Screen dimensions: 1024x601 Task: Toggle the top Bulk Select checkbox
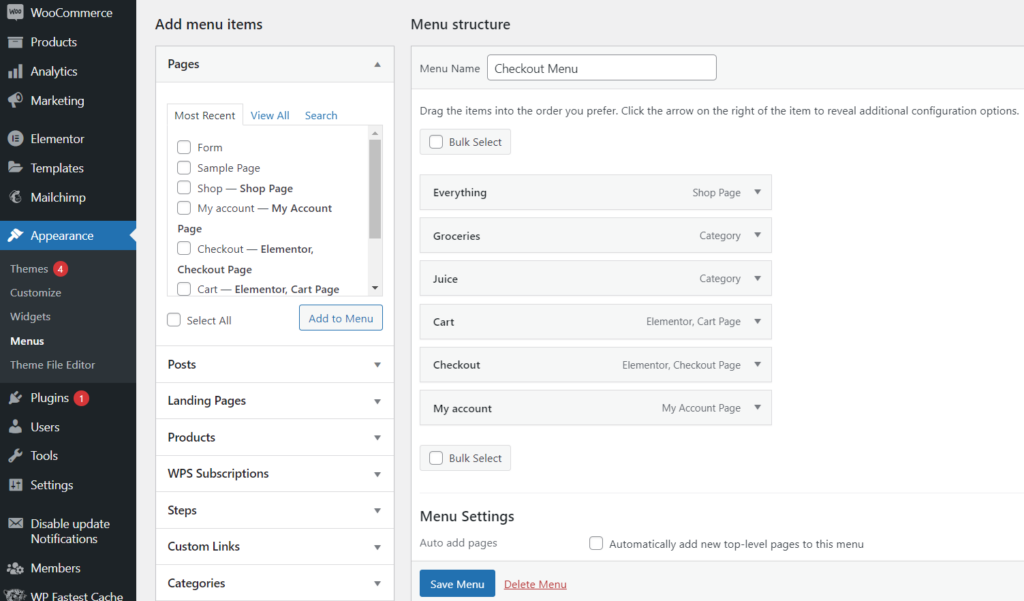[436, 141]
